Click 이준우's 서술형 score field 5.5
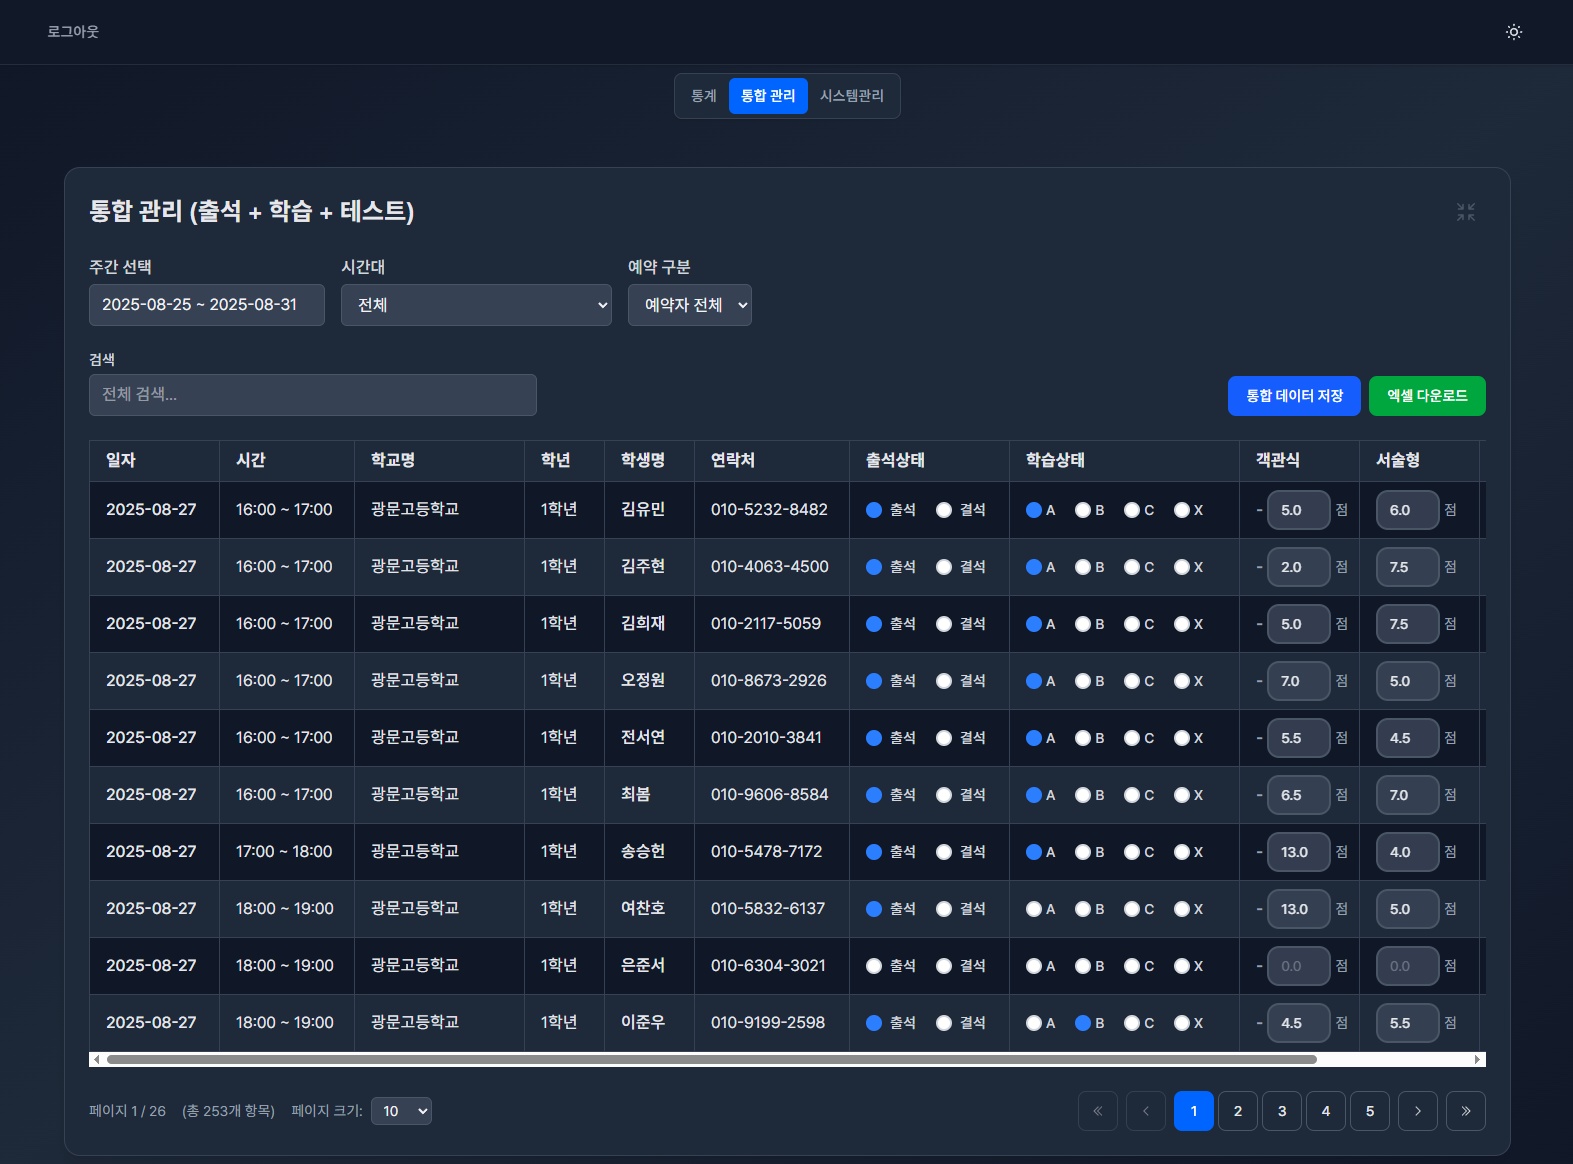1573x1164 pixels. (1408, 1023)
